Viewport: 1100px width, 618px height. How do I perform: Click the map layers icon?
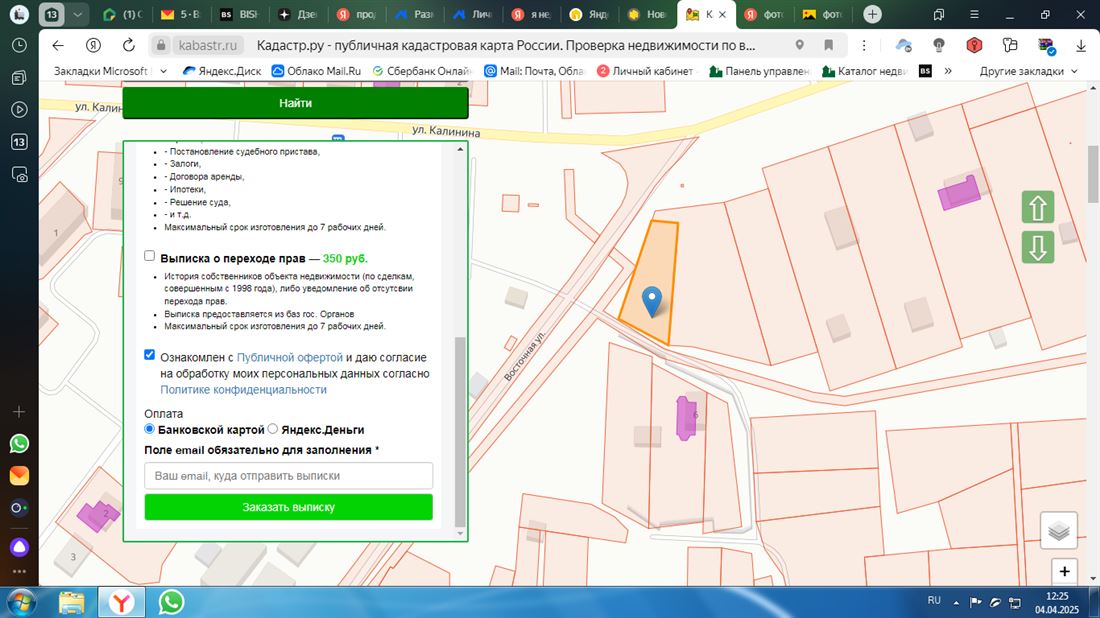pyautogui.click(x=1059, y=531)
